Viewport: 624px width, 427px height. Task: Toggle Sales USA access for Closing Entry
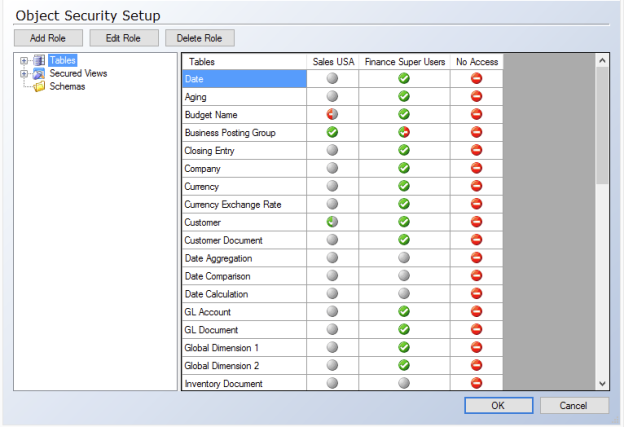point(332,150)
